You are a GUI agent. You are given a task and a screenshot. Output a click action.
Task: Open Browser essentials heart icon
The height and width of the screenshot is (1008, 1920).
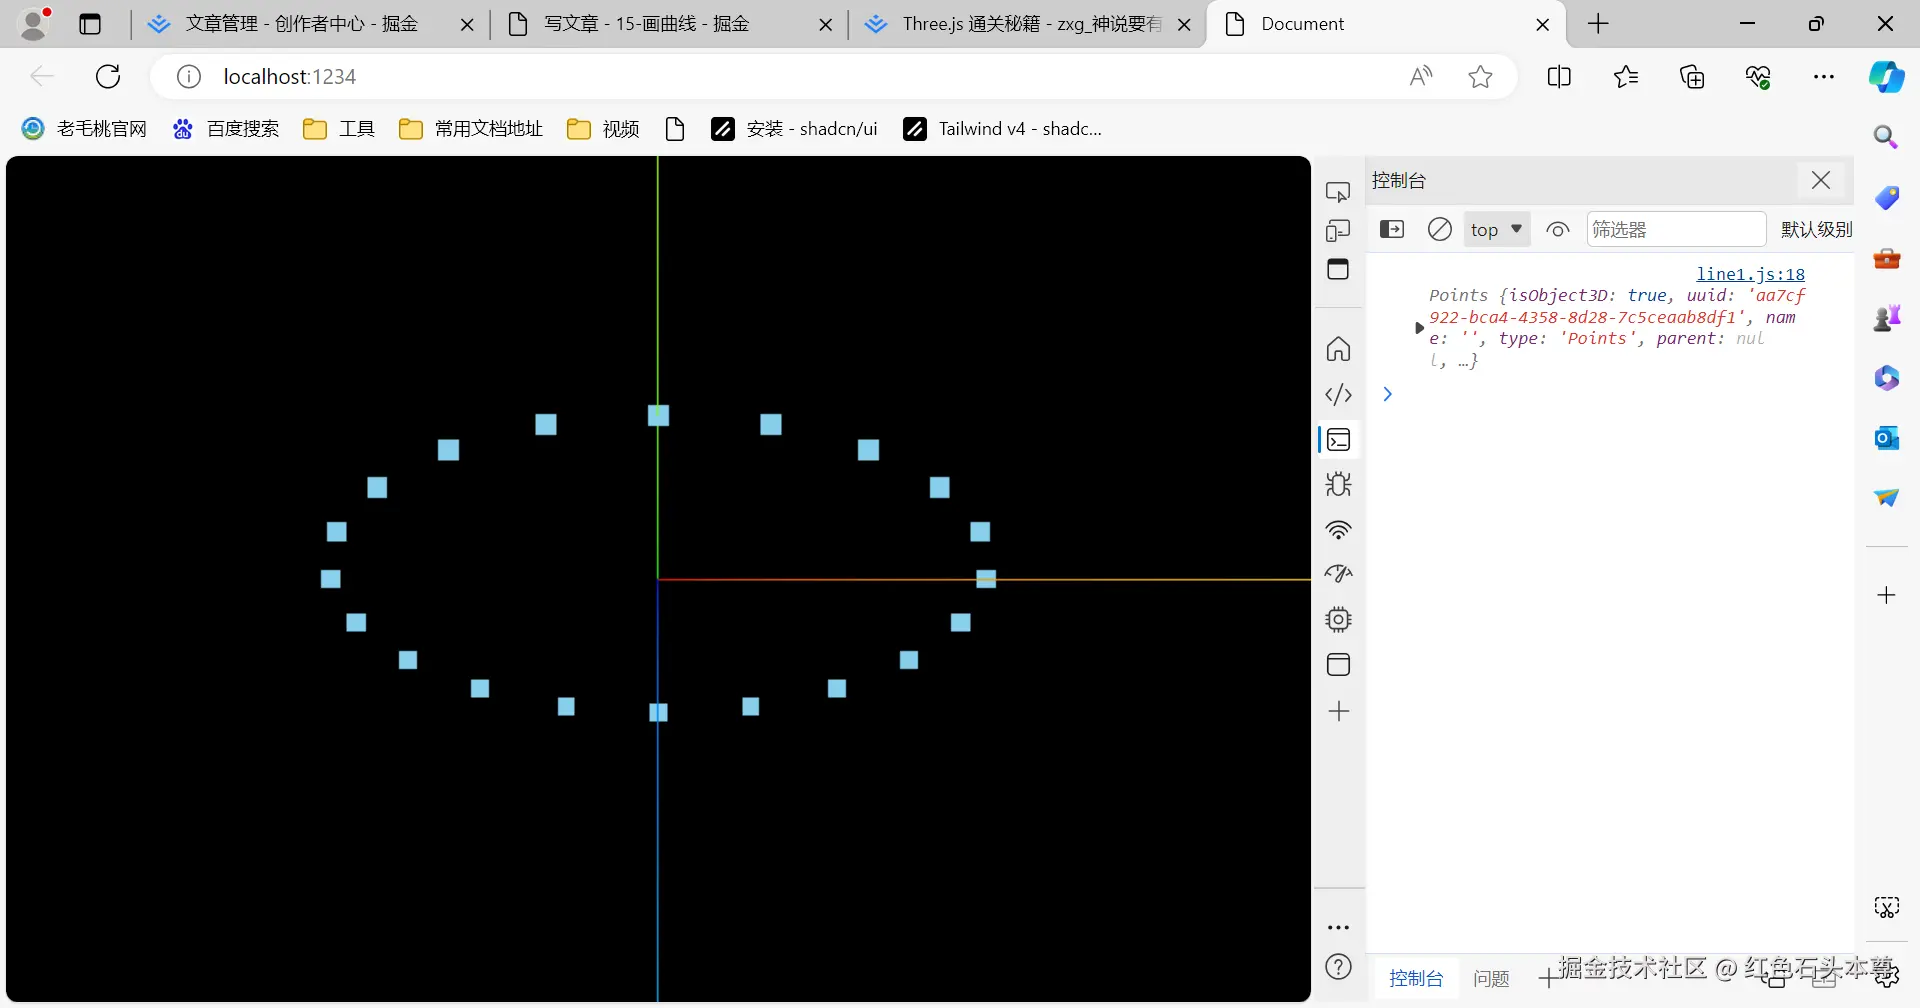point(1758,77)
